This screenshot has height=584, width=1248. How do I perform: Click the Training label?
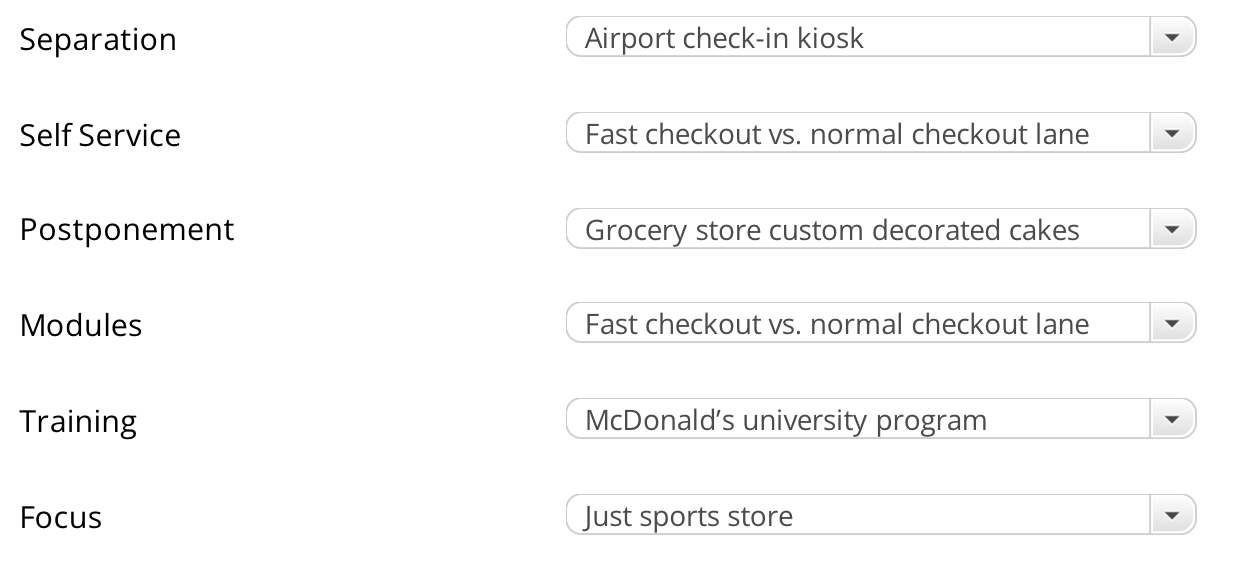77,421
